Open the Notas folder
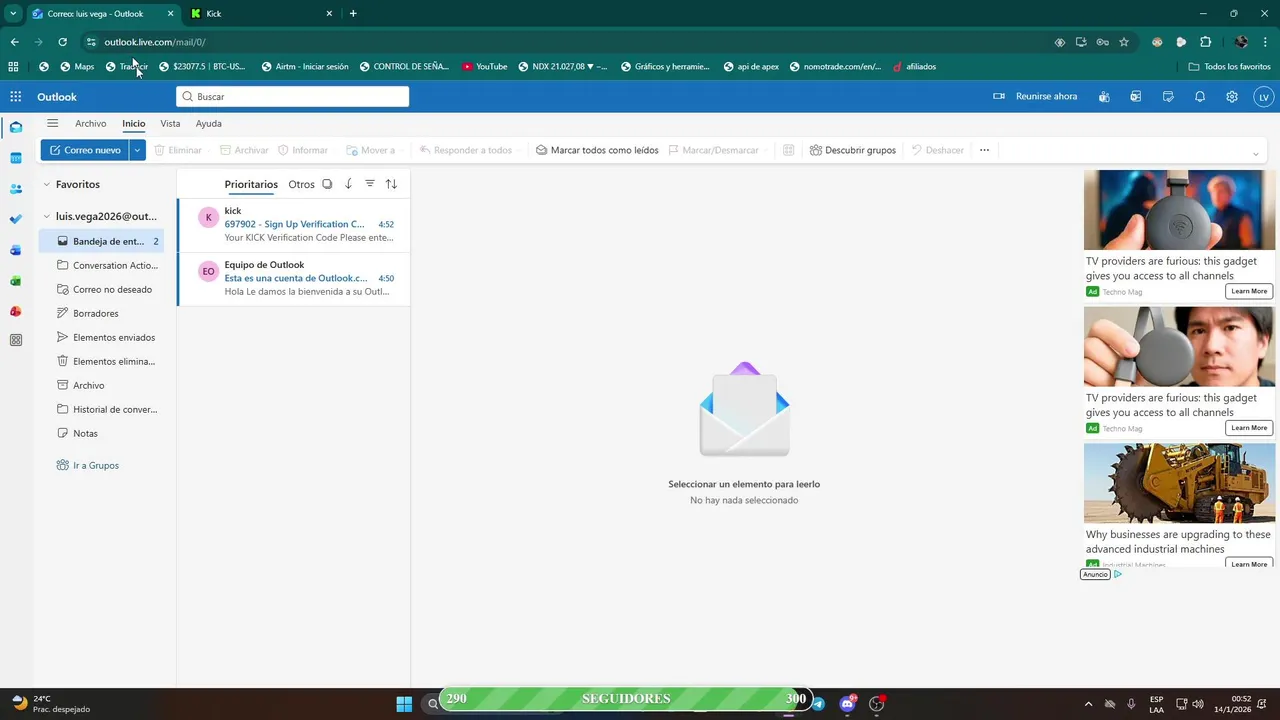The image size is (1280, 720). pos(102,433)
